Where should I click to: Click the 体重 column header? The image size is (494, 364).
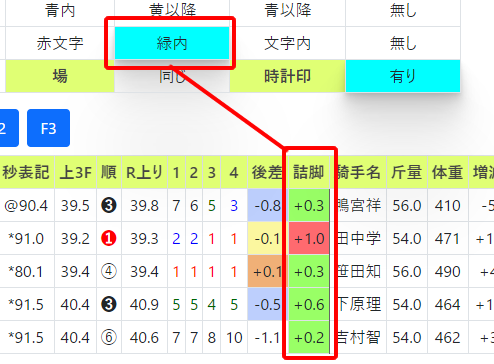[448, 172]
